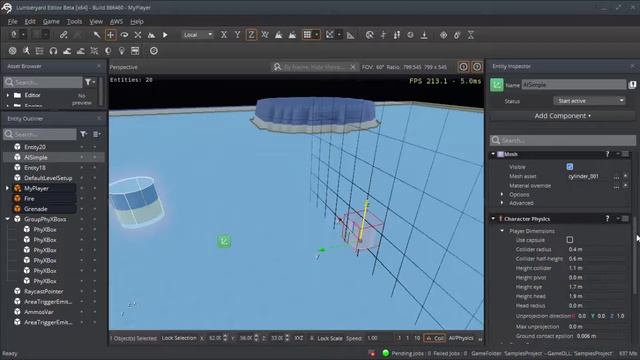The width and height of the screenshot is (640, 360).
Task: Collapse the Character Physics component section
Action: (x=493, y=219)
